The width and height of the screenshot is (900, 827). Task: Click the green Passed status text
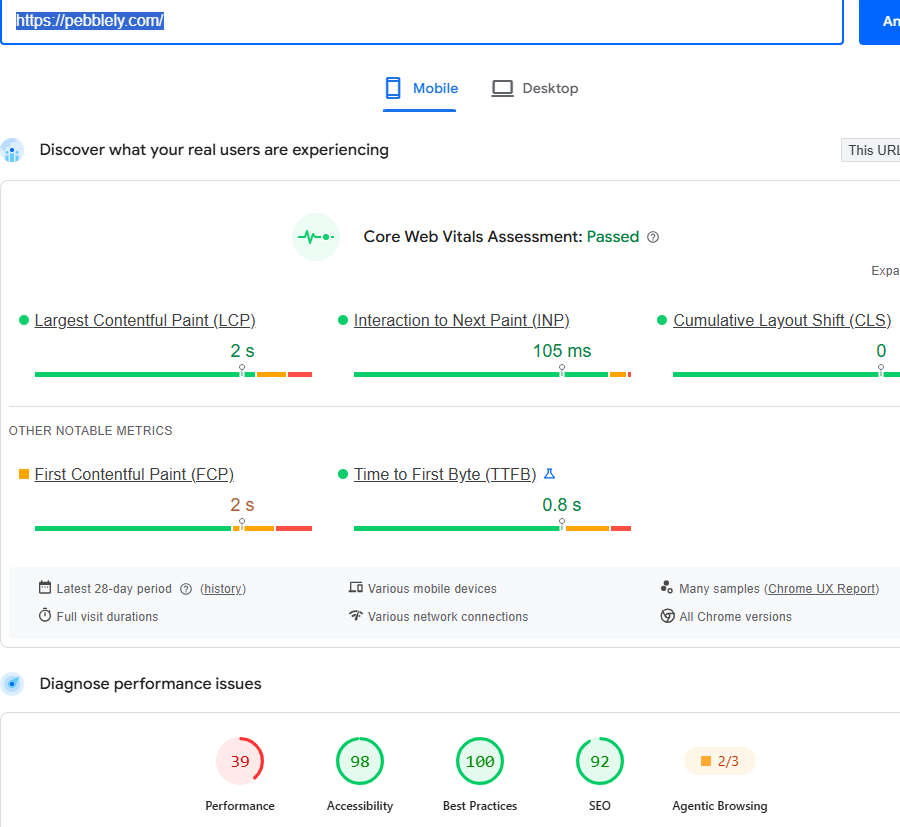[x=612, y=237]
